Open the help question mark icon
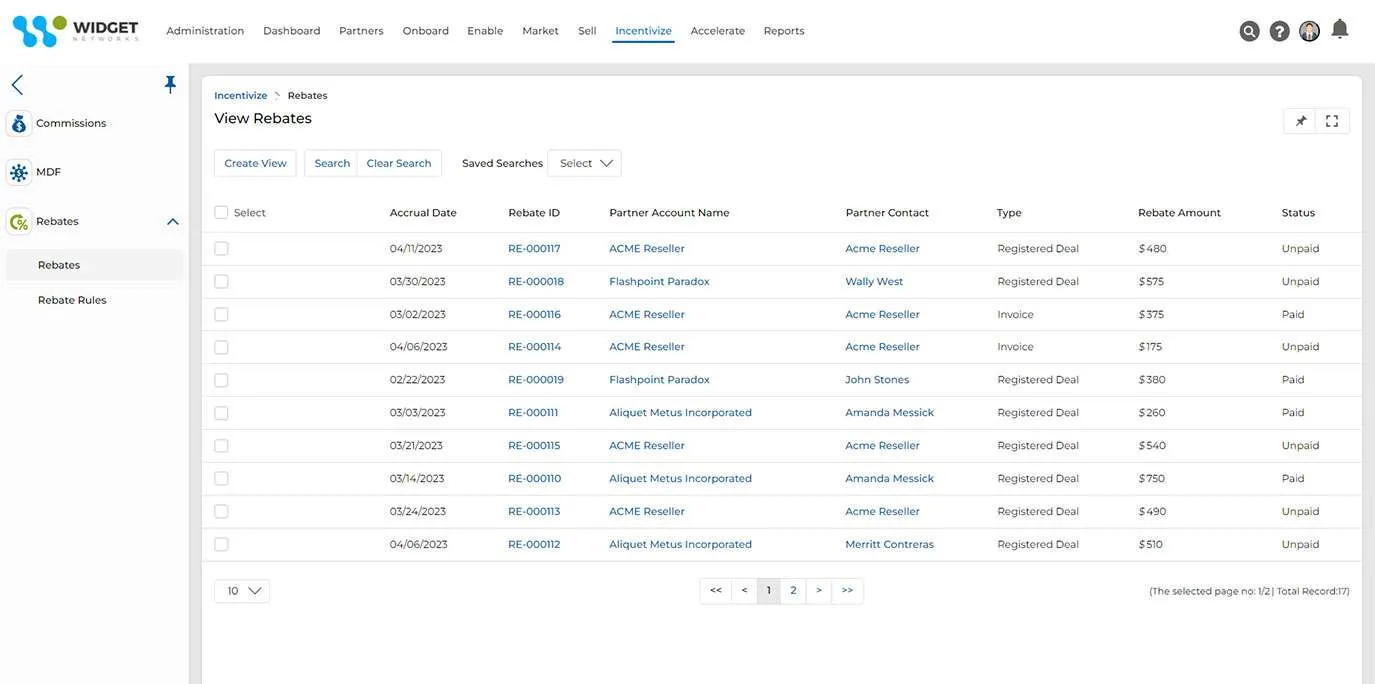The height and width of the screenshot is (684, 1375). (x=1279, y=31)
